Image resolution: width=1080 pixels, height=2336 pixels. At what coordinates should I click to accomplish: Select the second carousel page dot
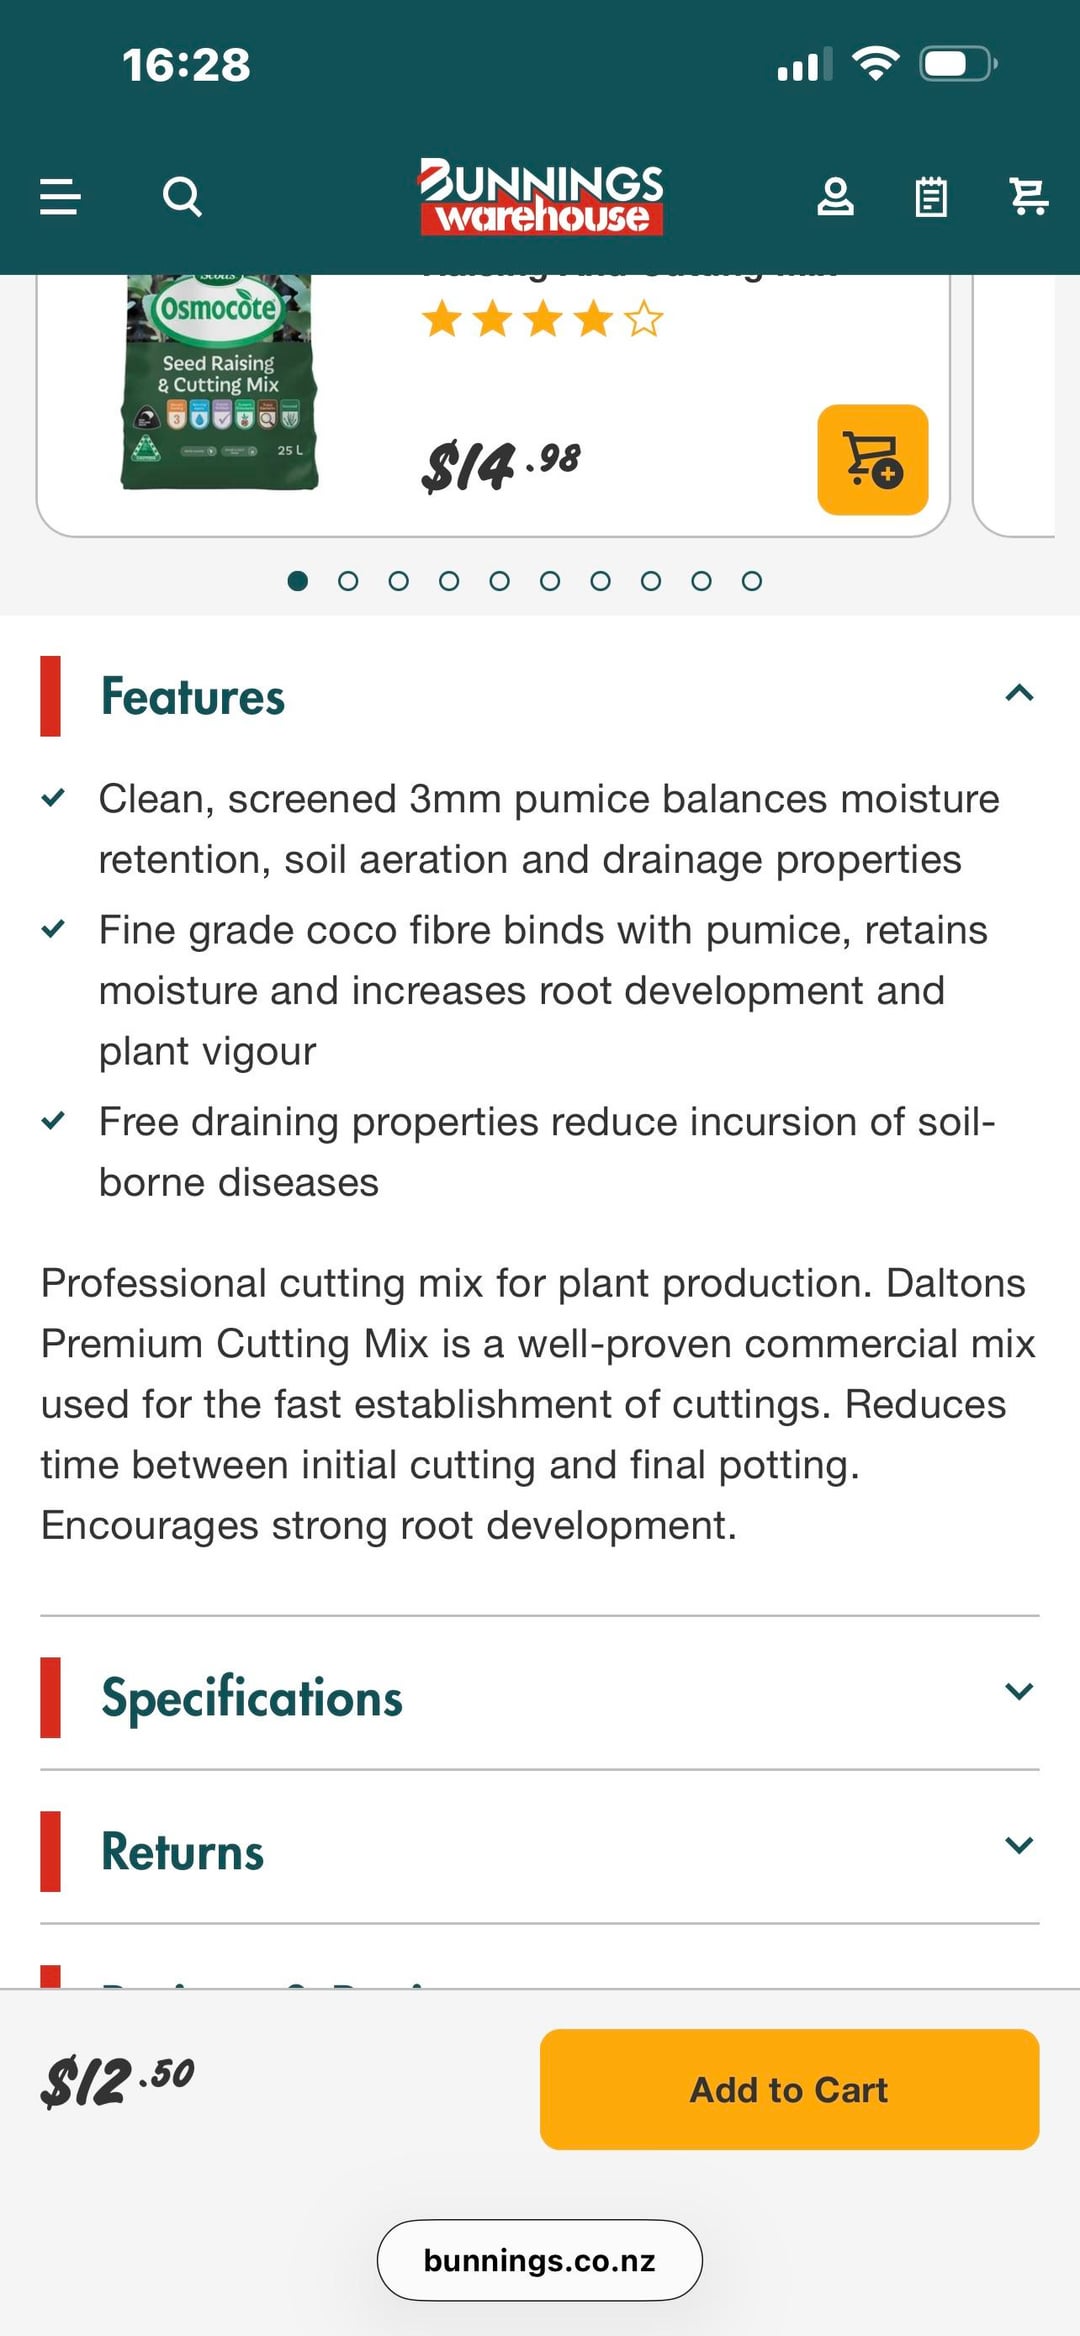(348, 581)
